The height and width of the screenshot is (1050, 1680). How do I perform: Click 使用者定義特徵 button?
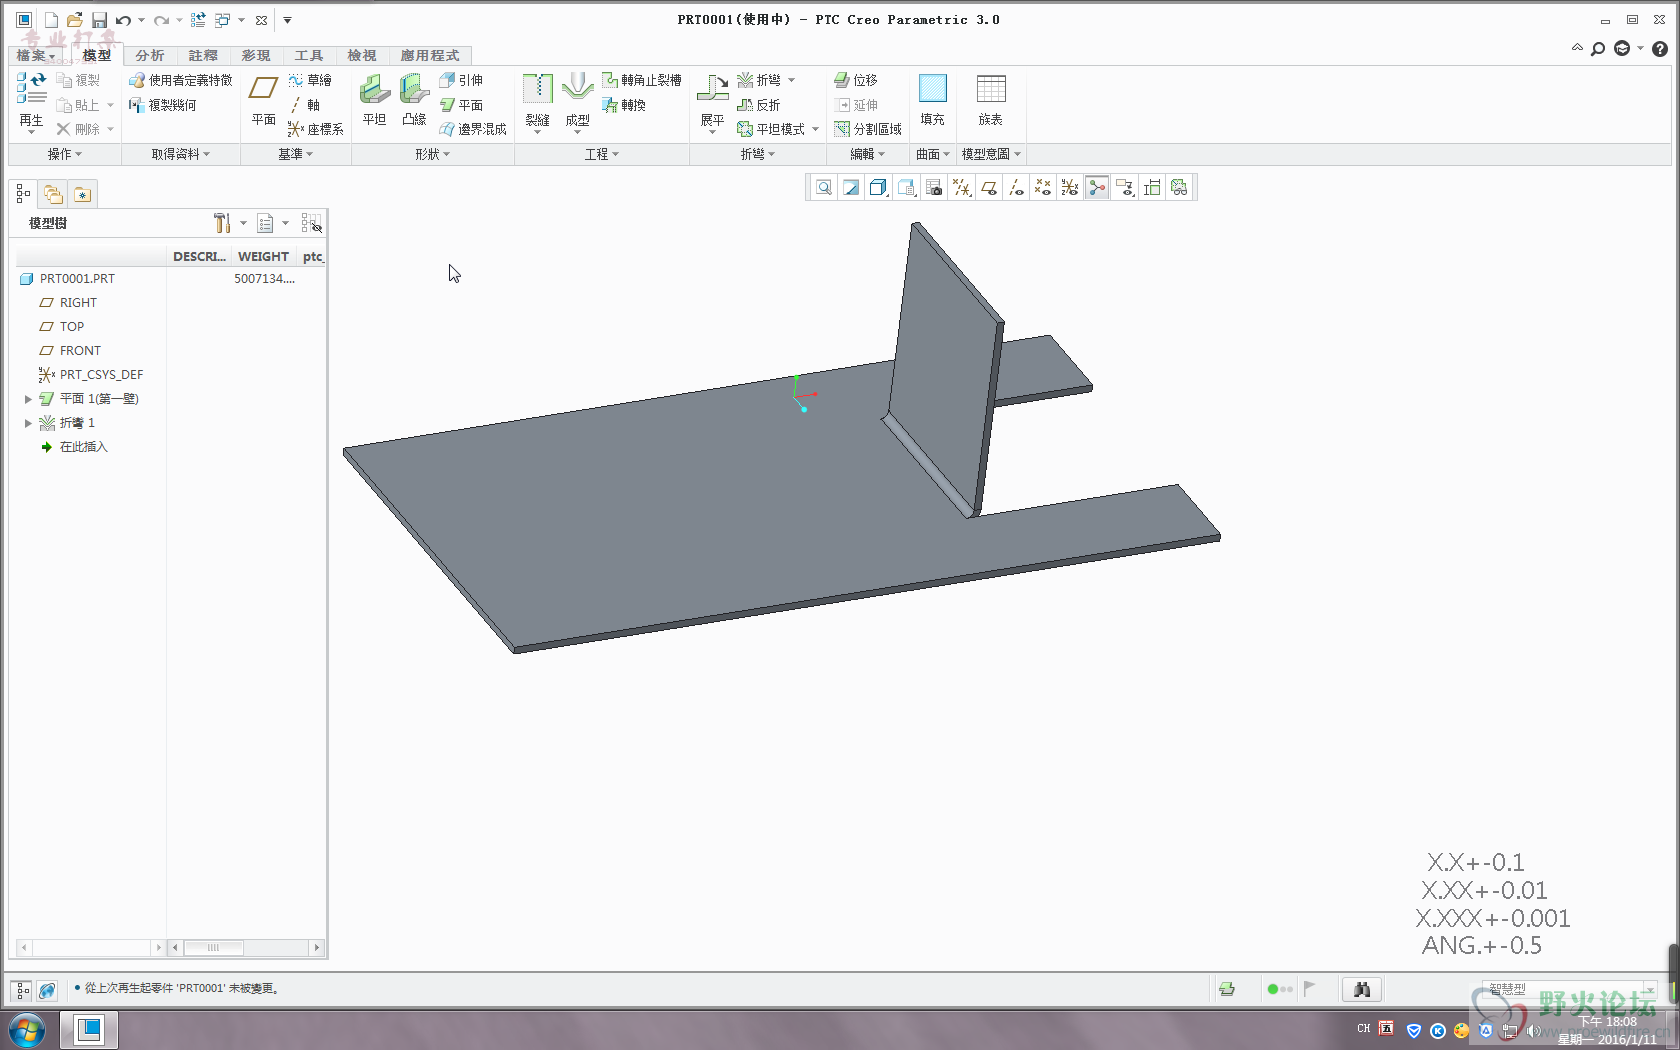pos(181,80)
